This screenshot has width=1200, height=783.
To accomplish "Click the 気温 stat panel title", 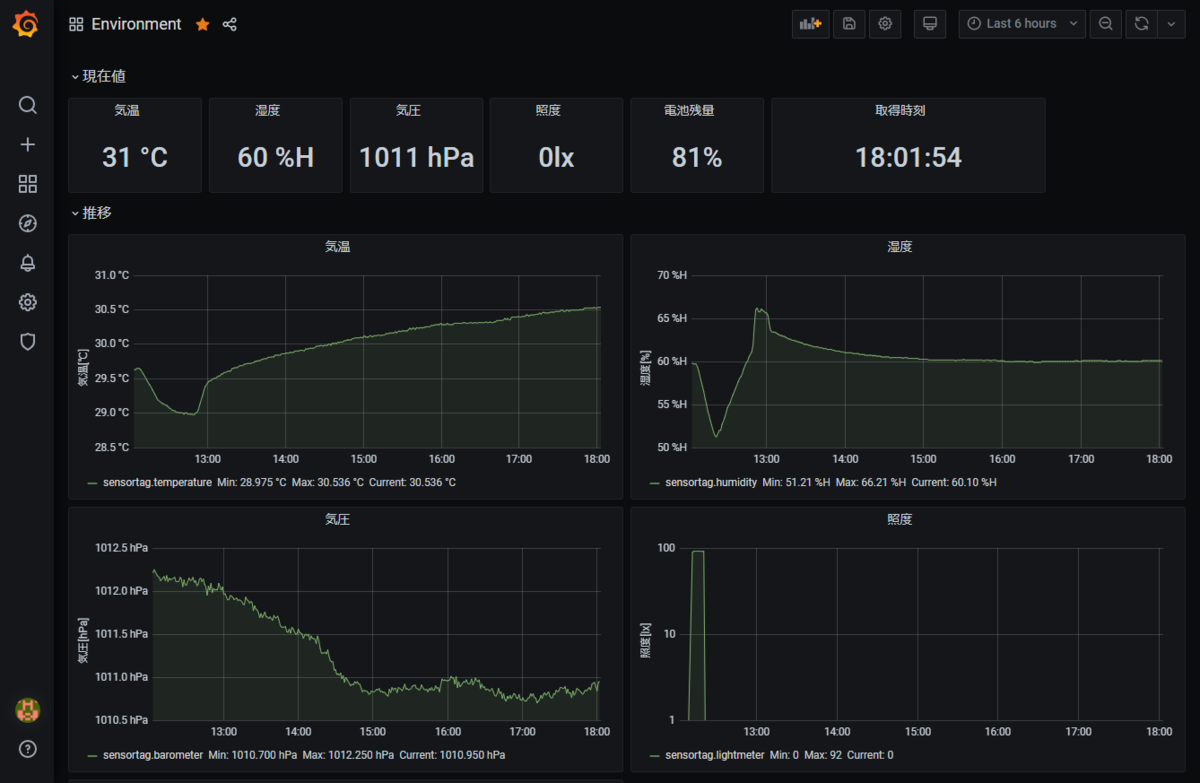I will point(127,111).
